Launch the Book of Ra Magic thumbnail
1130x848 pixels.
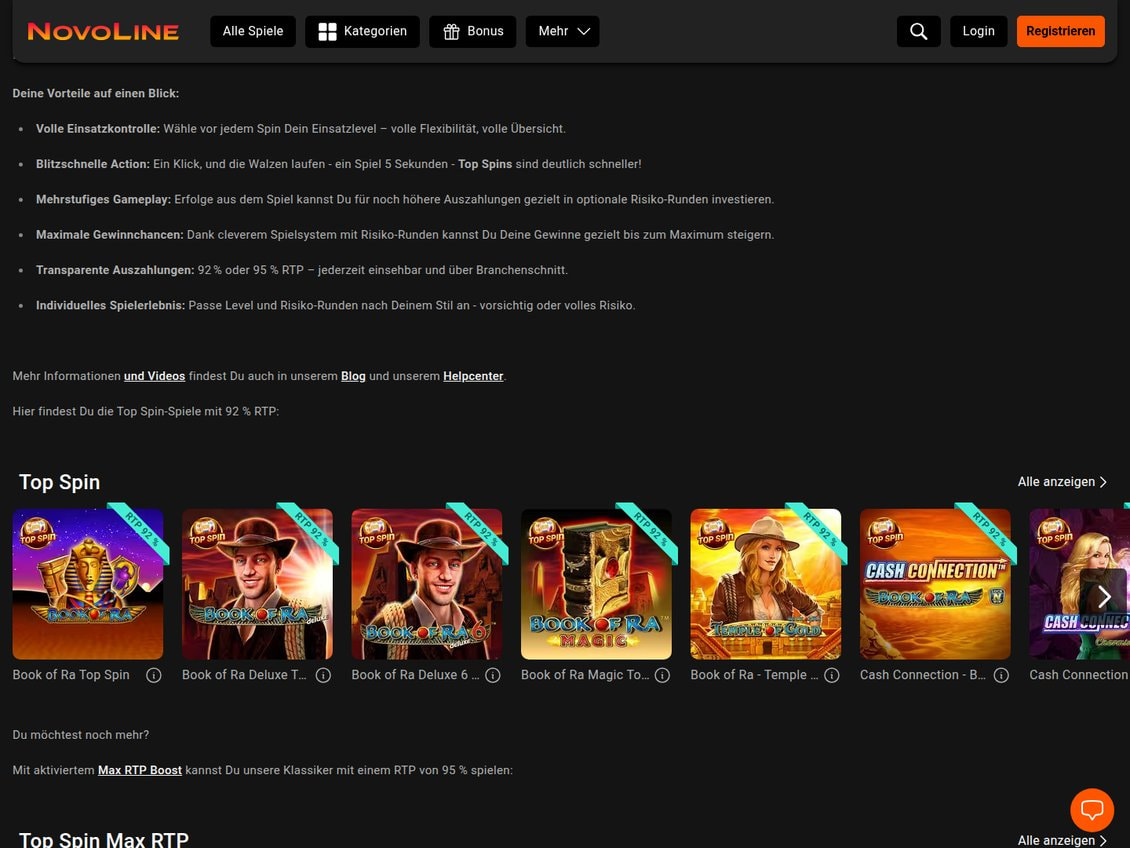[596, 584]
